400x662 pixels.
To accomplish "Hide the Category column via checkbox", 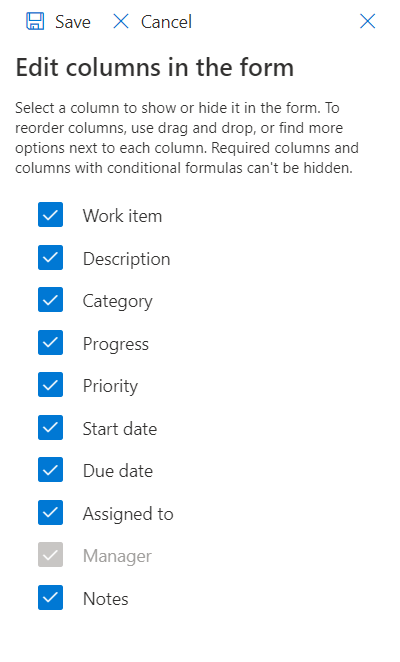I will 50,300.
